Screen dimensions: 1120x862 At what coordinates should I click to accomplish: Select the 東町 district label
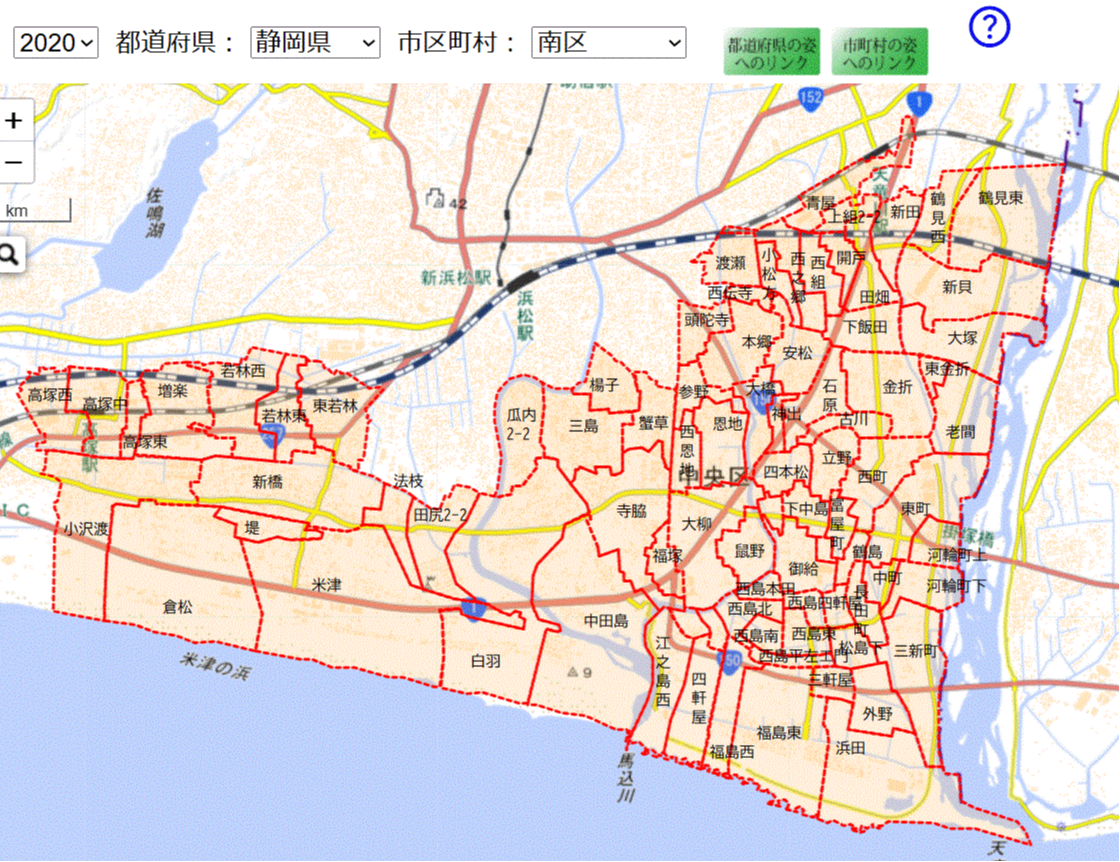click(x=915, y=508)
